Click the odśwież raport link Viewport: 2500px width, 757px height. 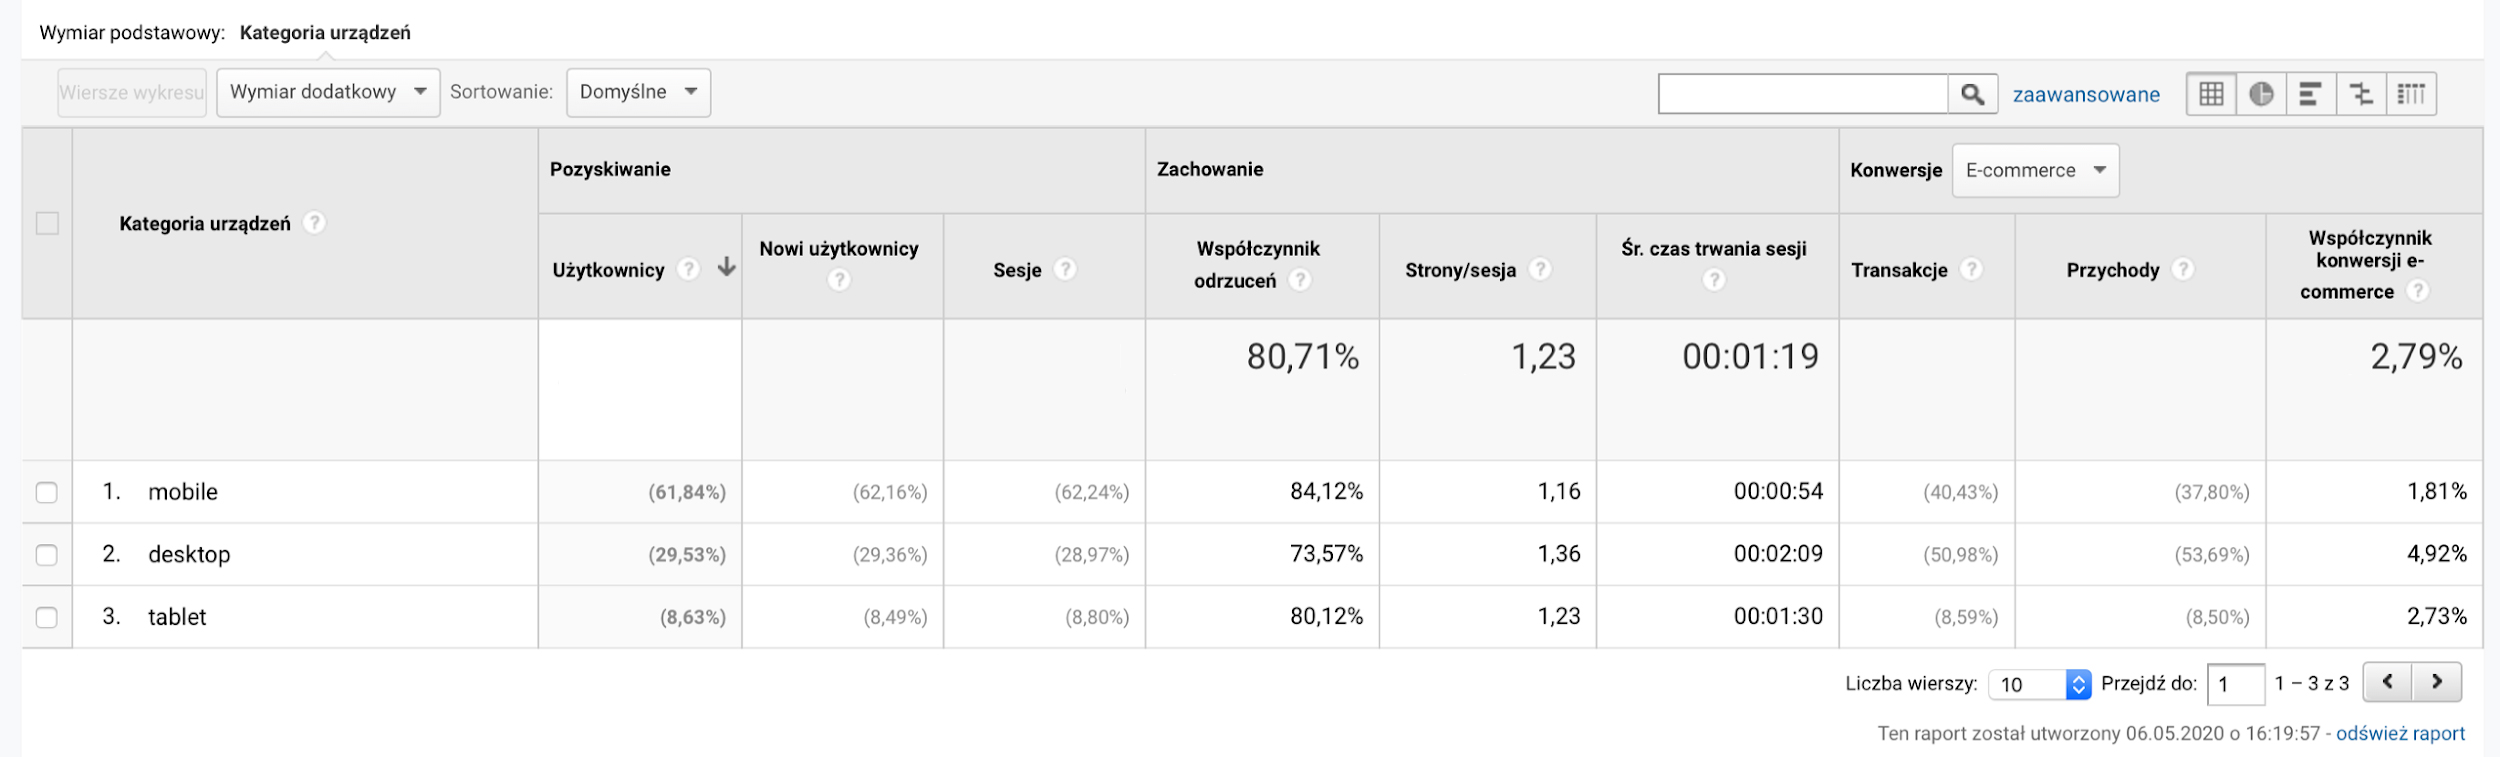(x=2400, y=733)
